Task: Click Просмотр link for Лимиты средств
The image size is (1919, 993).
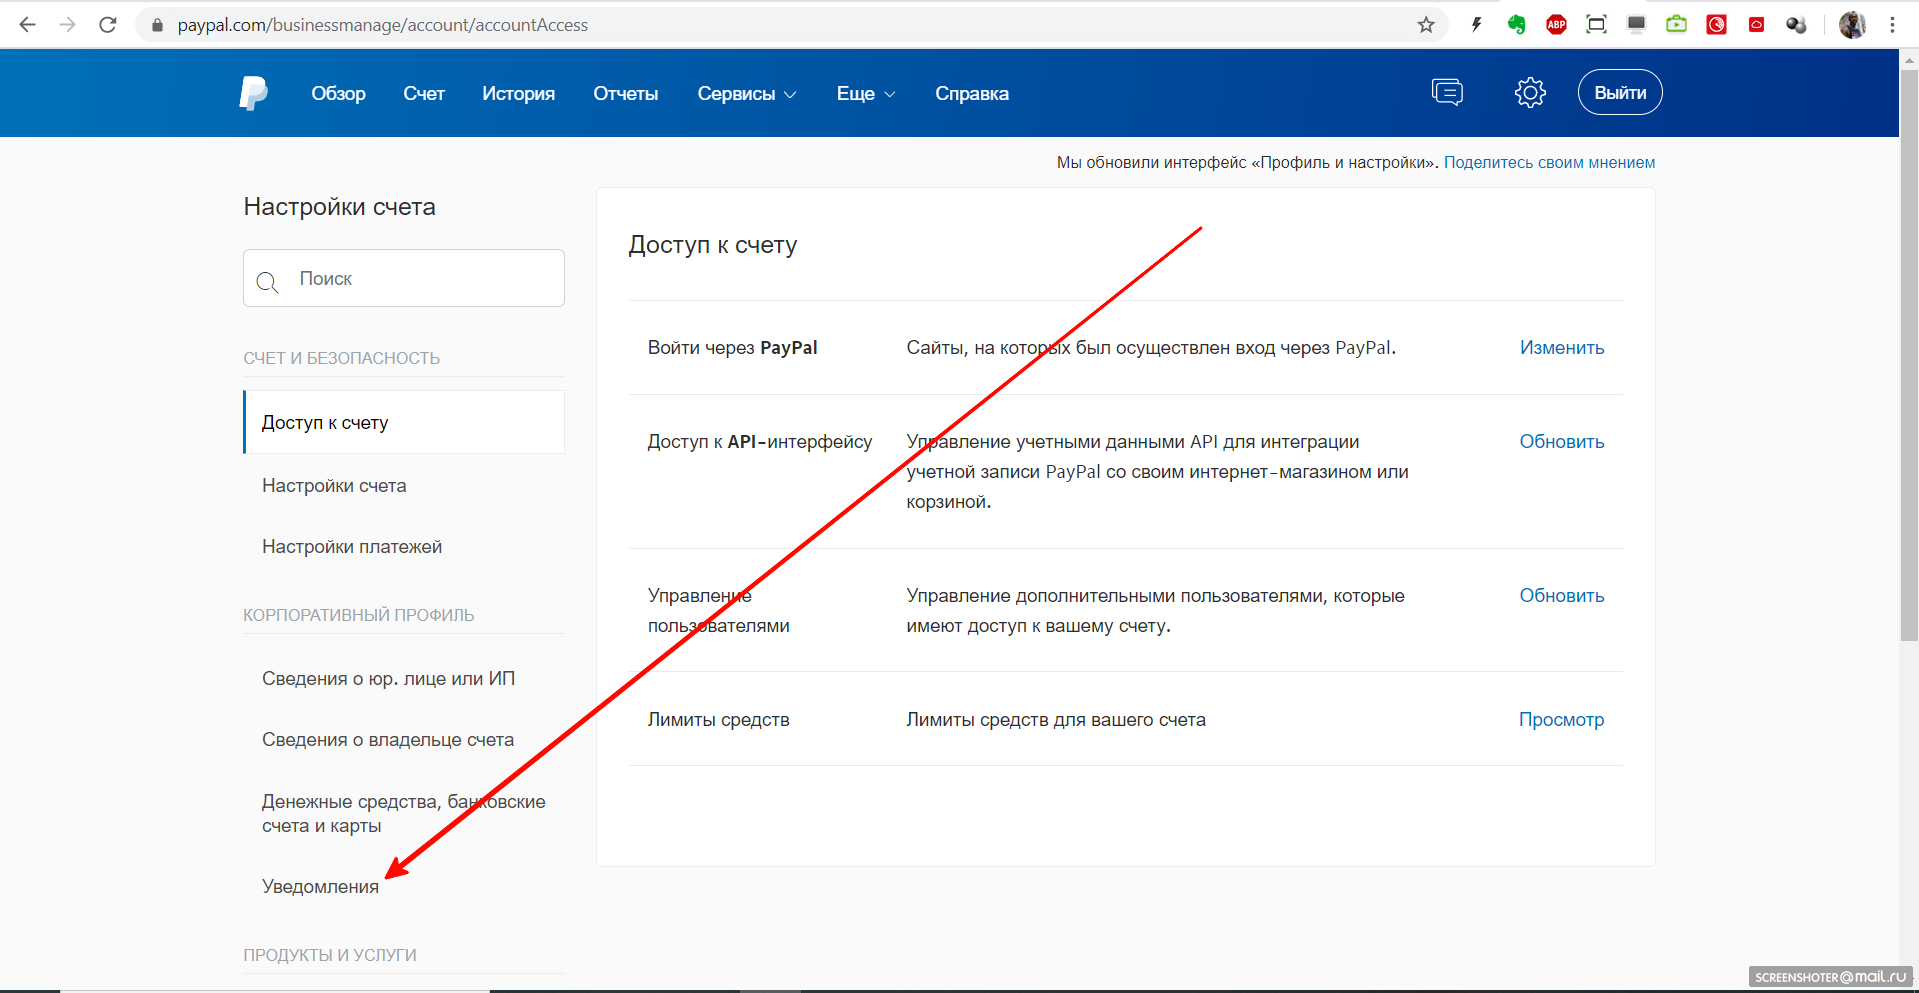Action: coord(1561,720)
